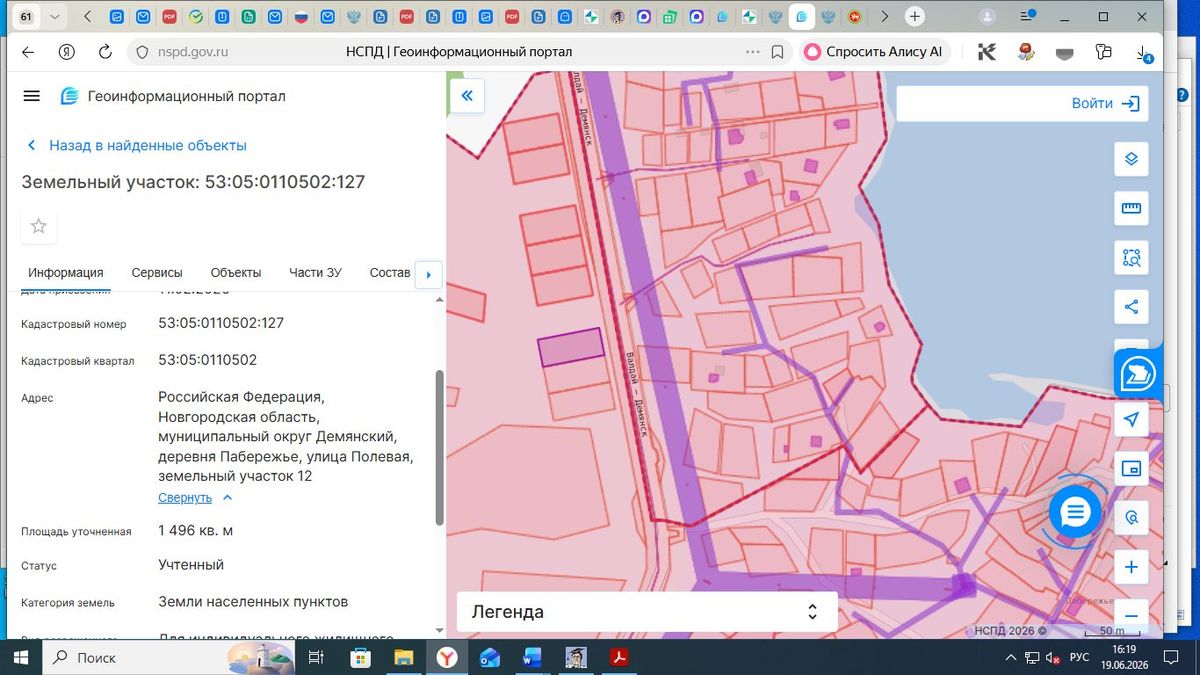
Task: Open File Explorer from the taskbar
Action: point(403,657)
